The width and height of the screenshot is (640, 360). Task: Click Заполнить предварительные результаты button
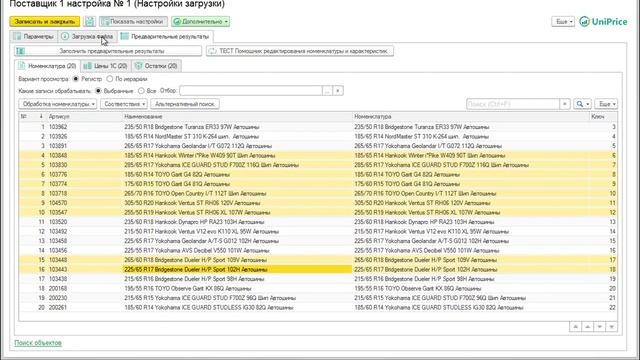pos(108,51)
